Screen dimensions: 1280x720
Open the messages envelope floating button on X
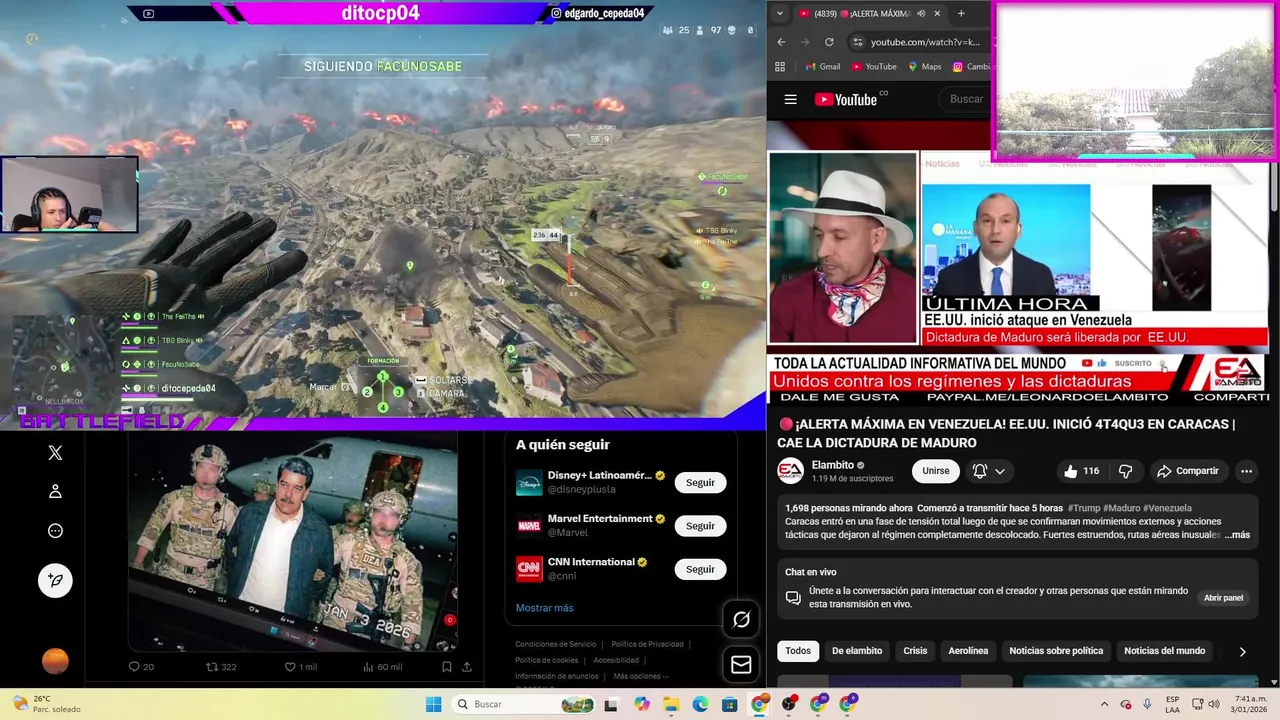pos(741,664)
